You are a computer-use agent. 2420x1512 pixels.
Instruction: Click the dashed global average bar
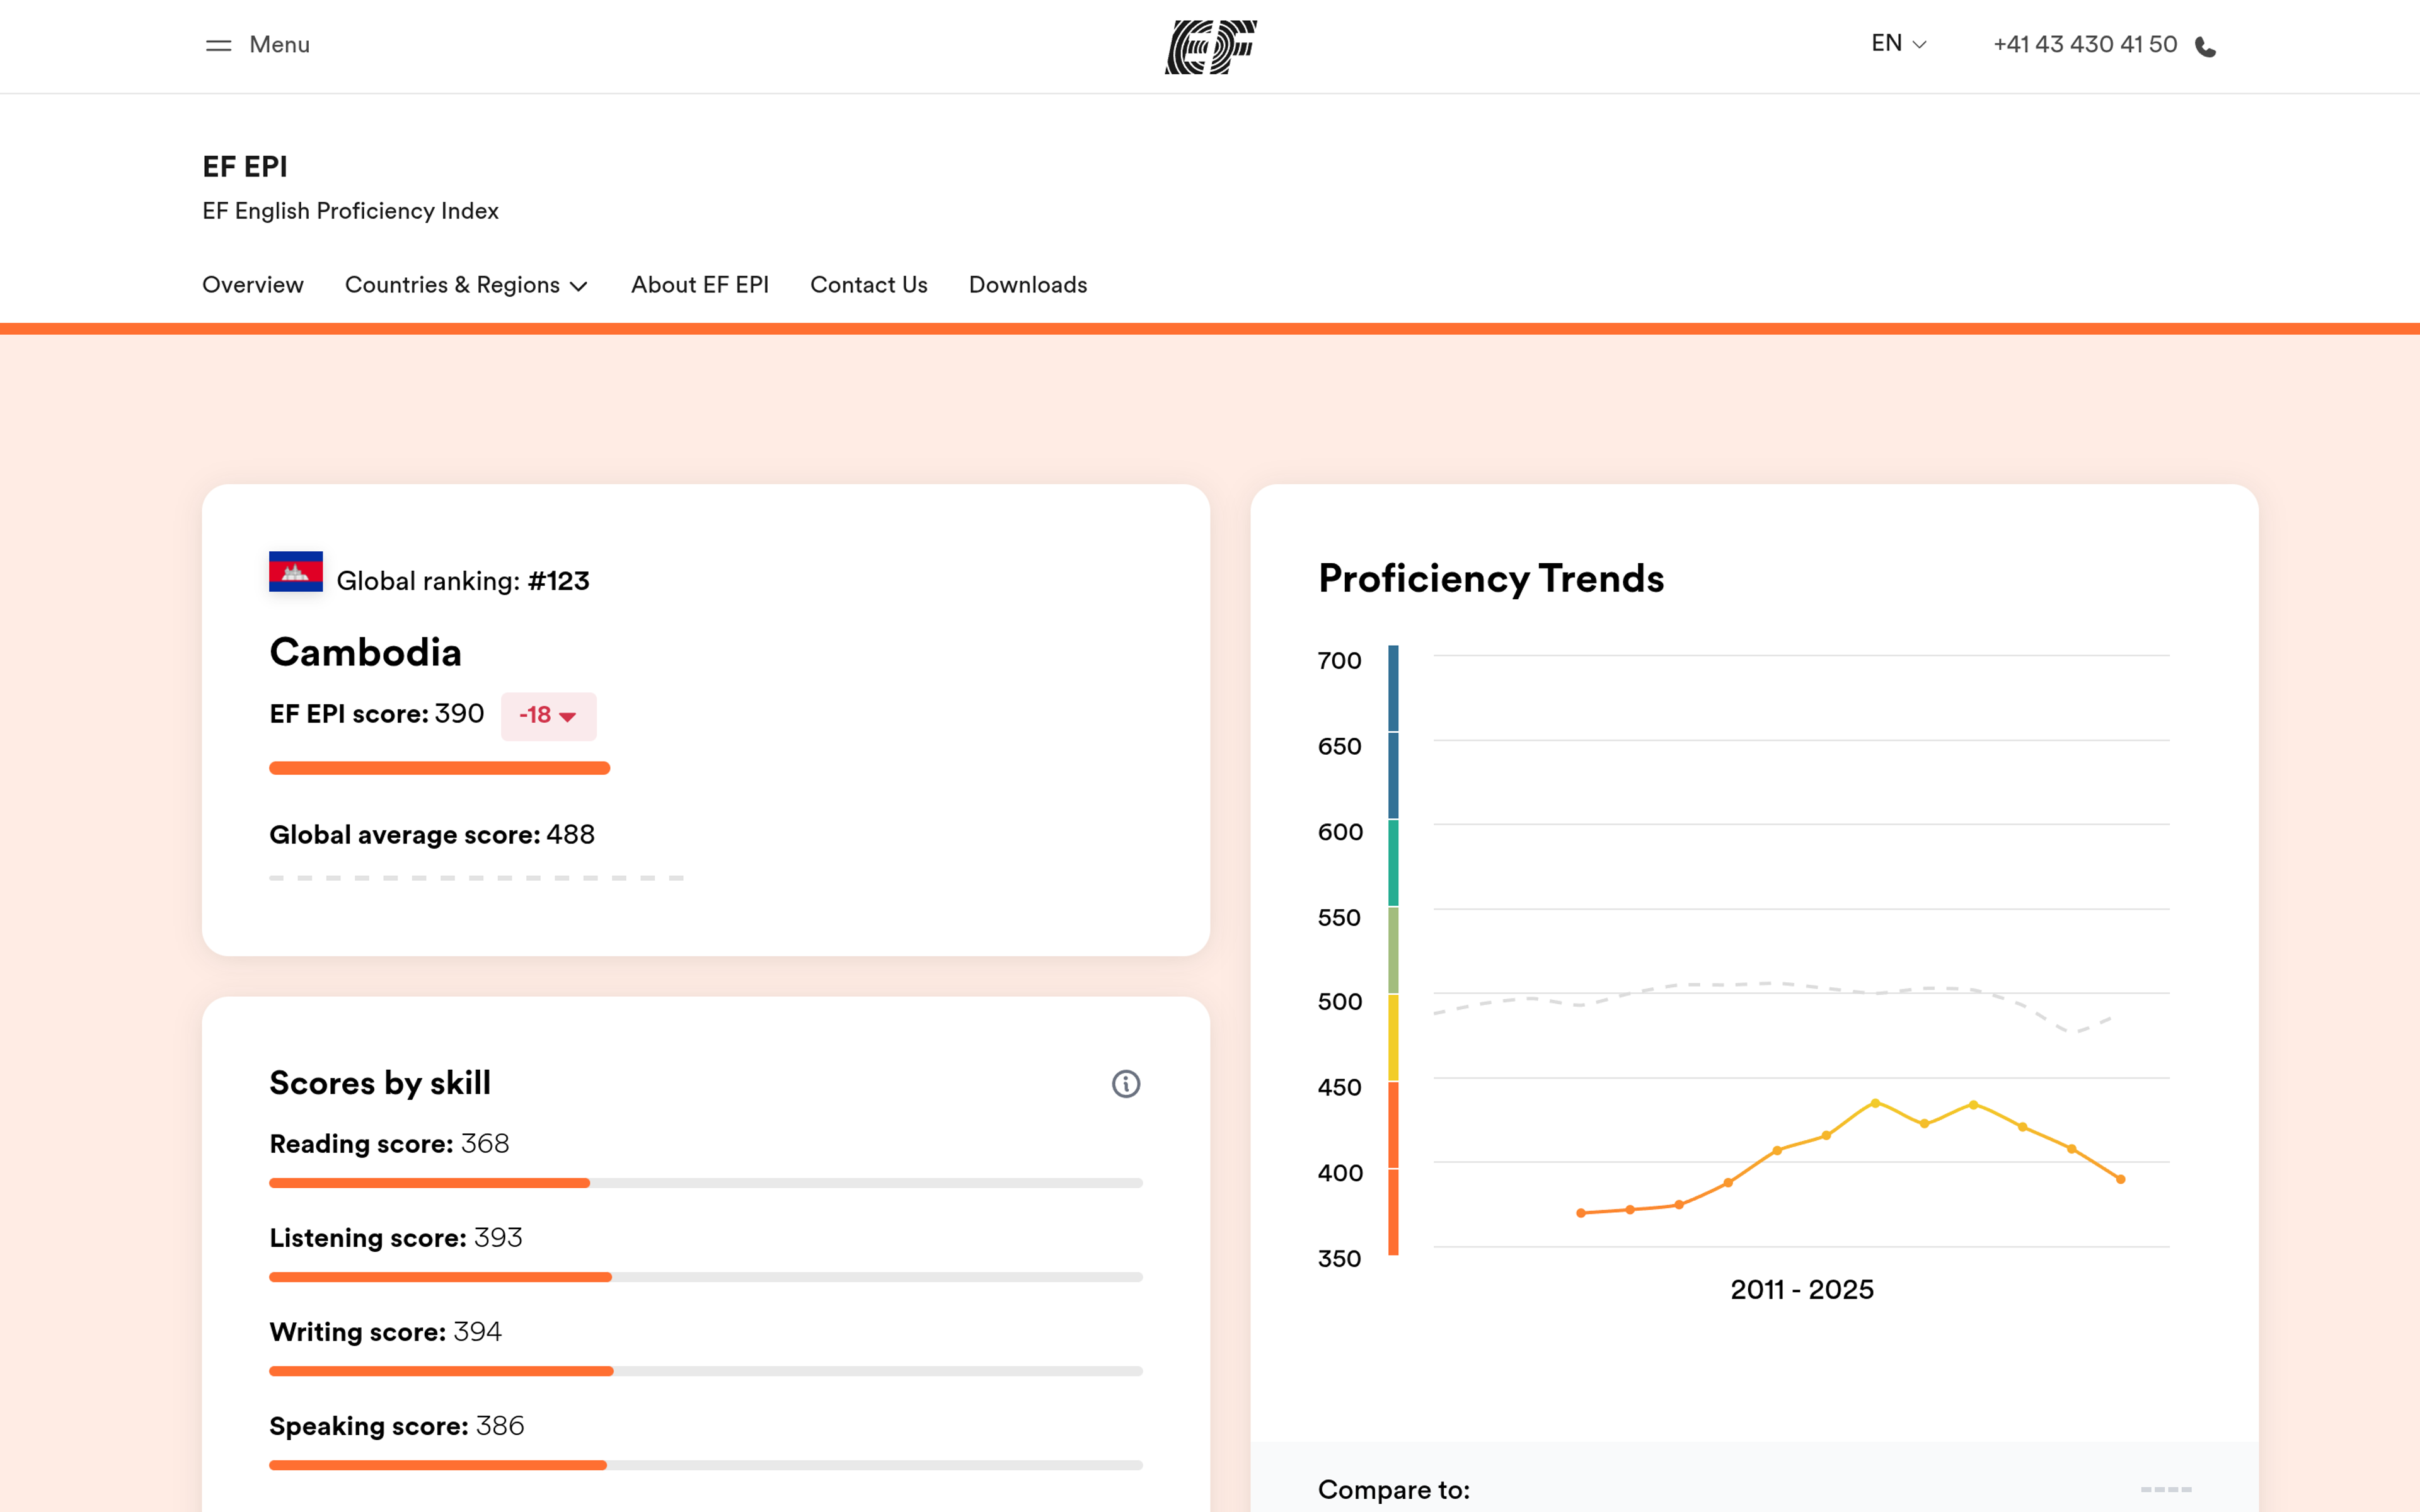pos(477,878)
